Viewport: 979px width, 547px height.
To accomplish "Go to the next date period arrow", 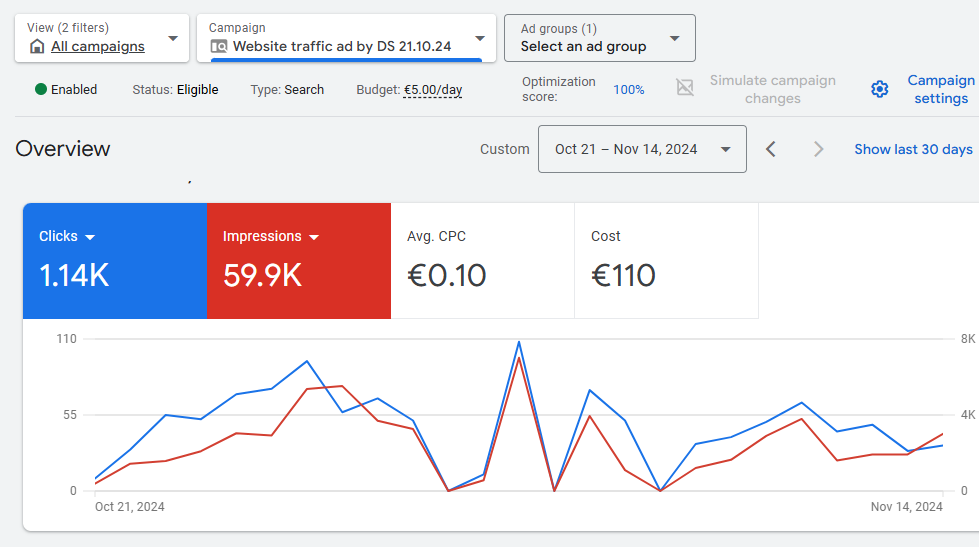I will click(819, 149).
